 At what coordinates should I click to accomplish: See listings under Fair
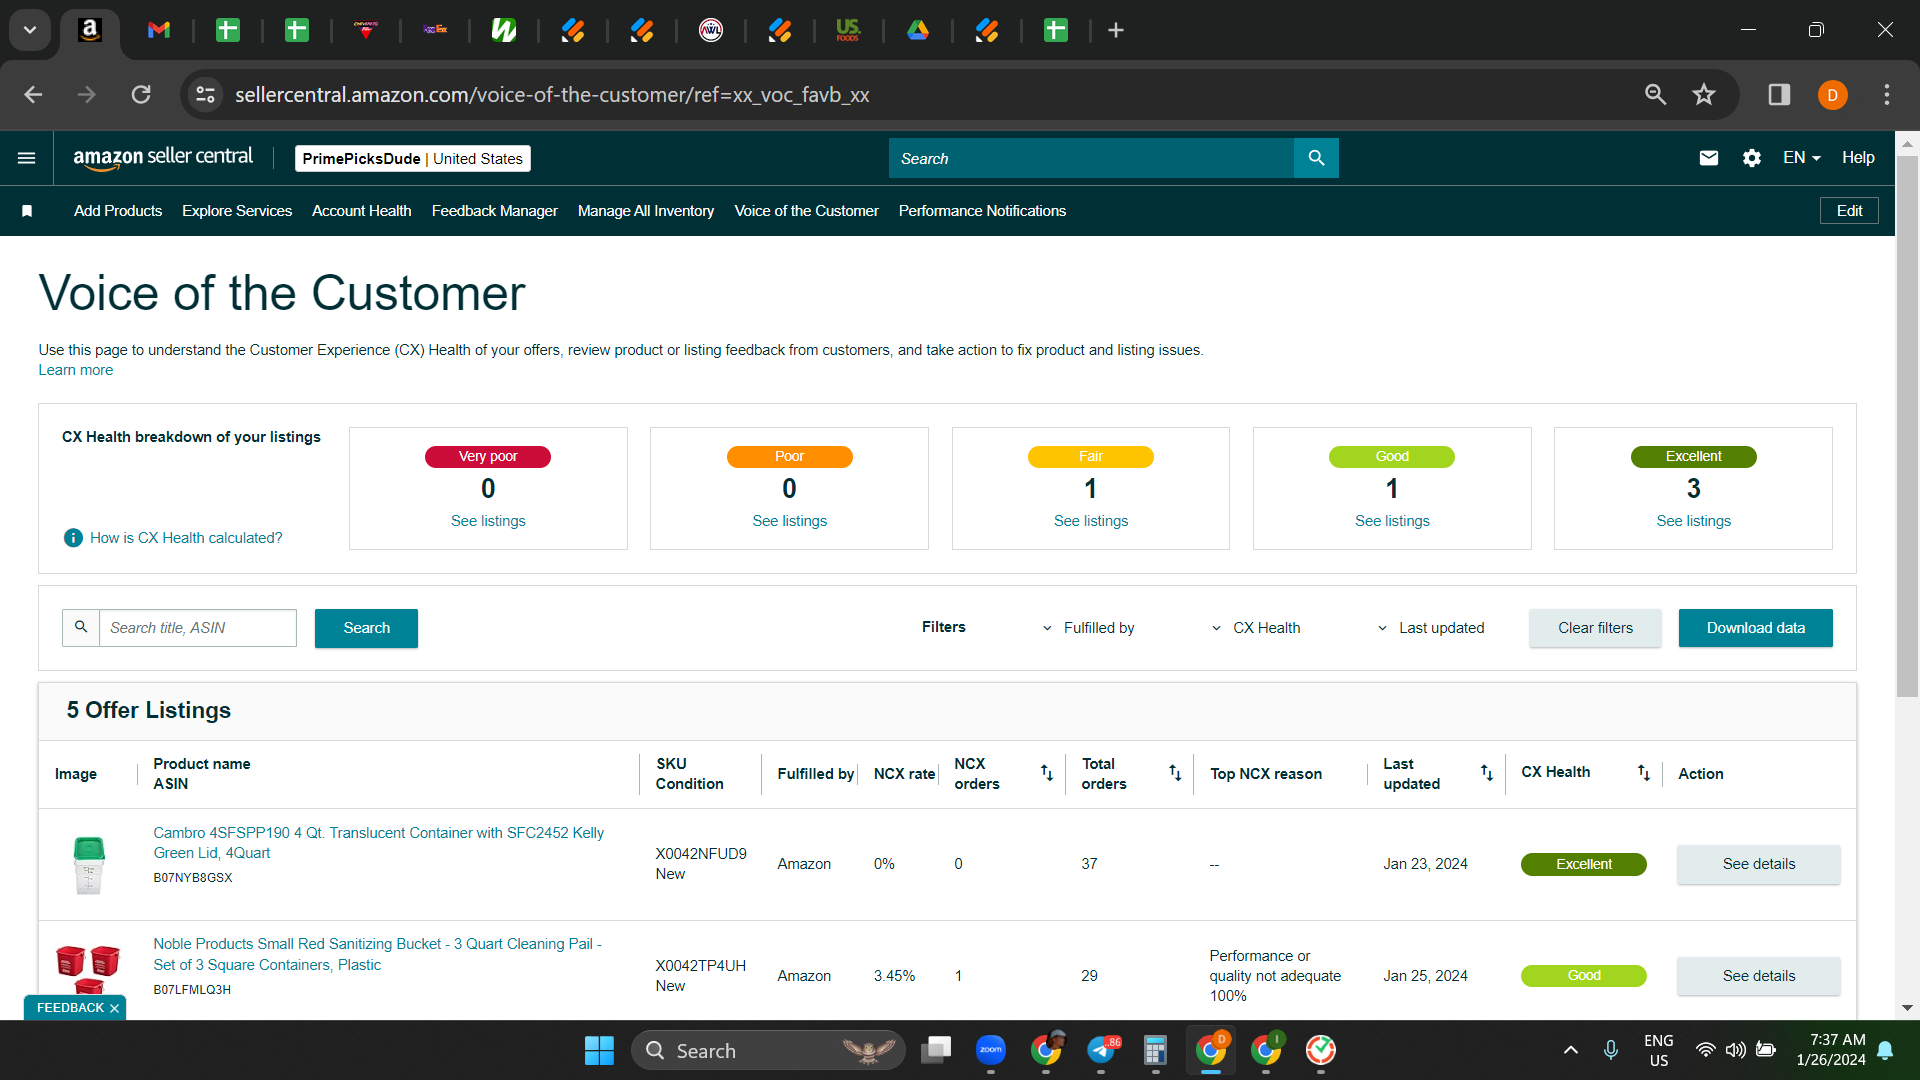click(1091, 521)
